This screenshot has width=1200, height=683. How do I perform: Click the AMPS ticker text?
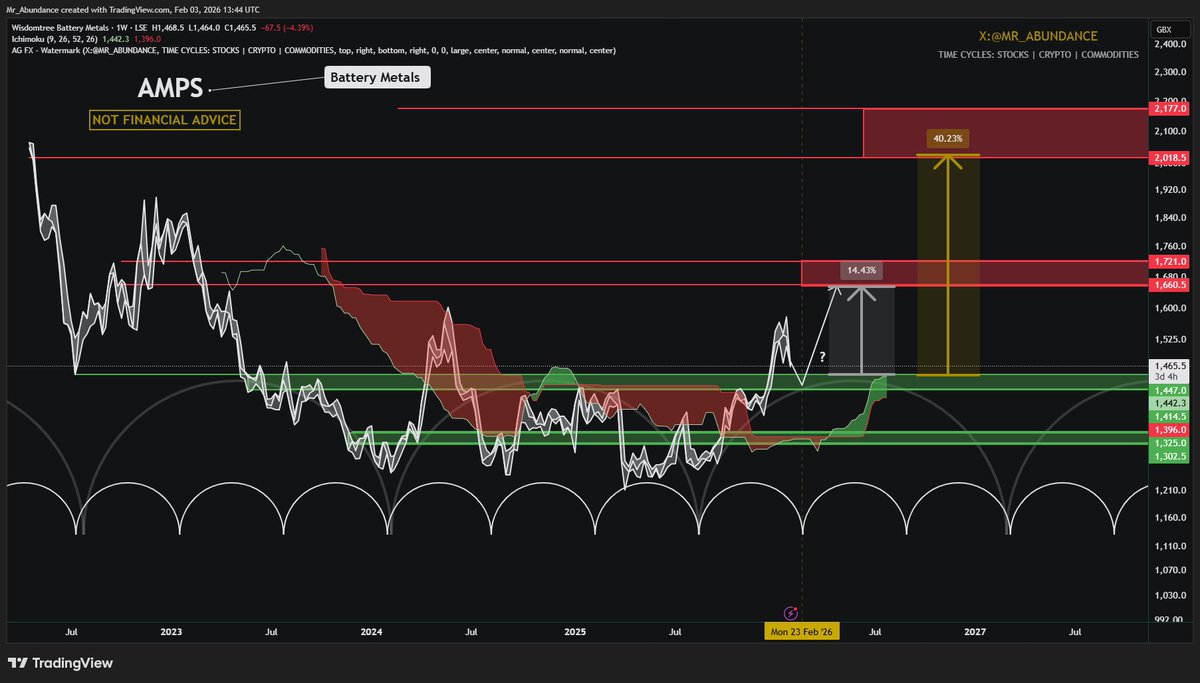[x=170, y=88]
